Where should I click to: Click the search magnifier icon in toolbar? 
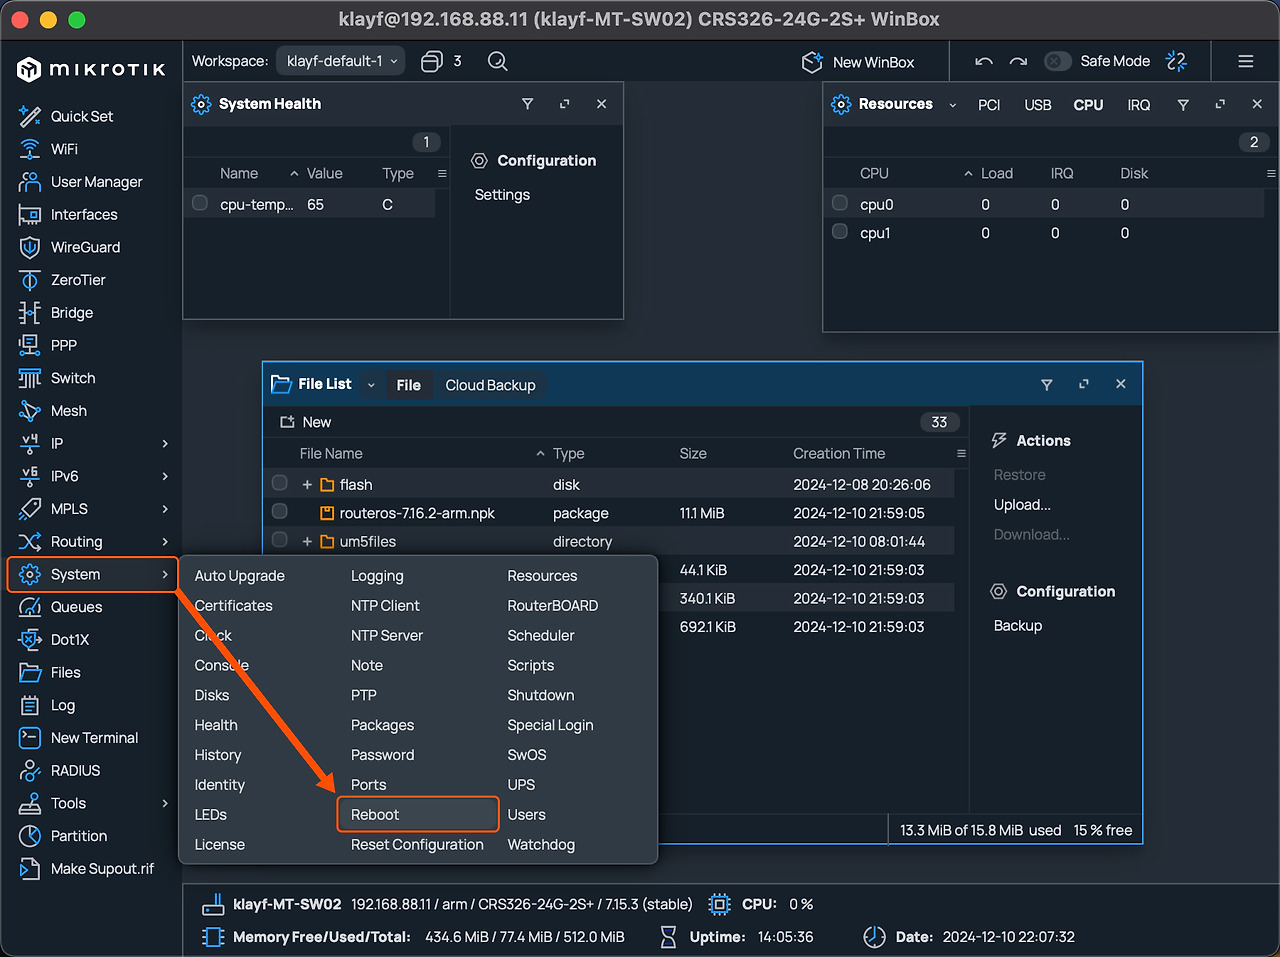pos(497,61)
